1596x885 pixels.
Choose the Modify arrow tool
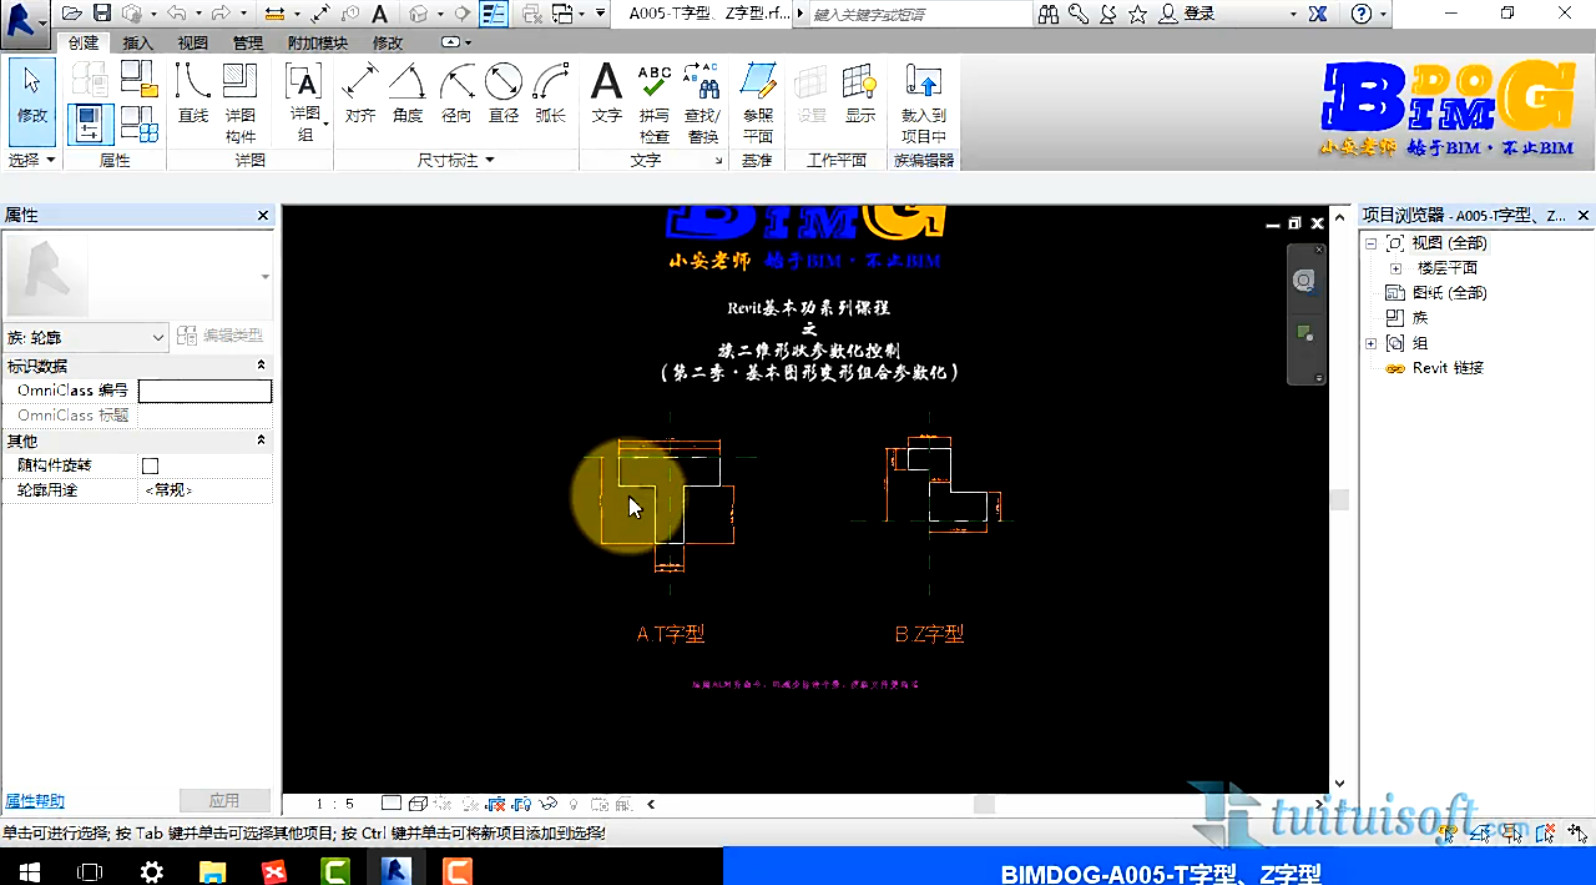(x=32, y=101)
